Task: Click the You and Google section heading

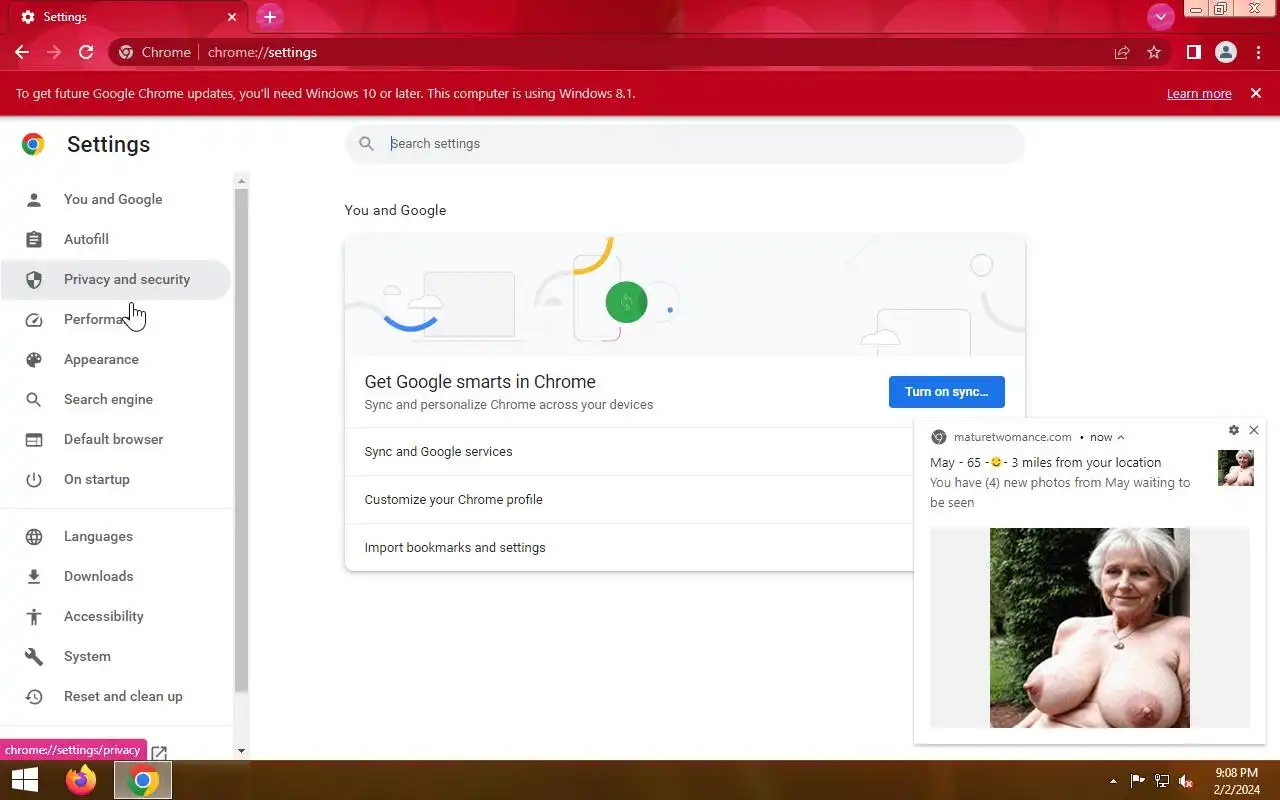Action: click(395, 210)
